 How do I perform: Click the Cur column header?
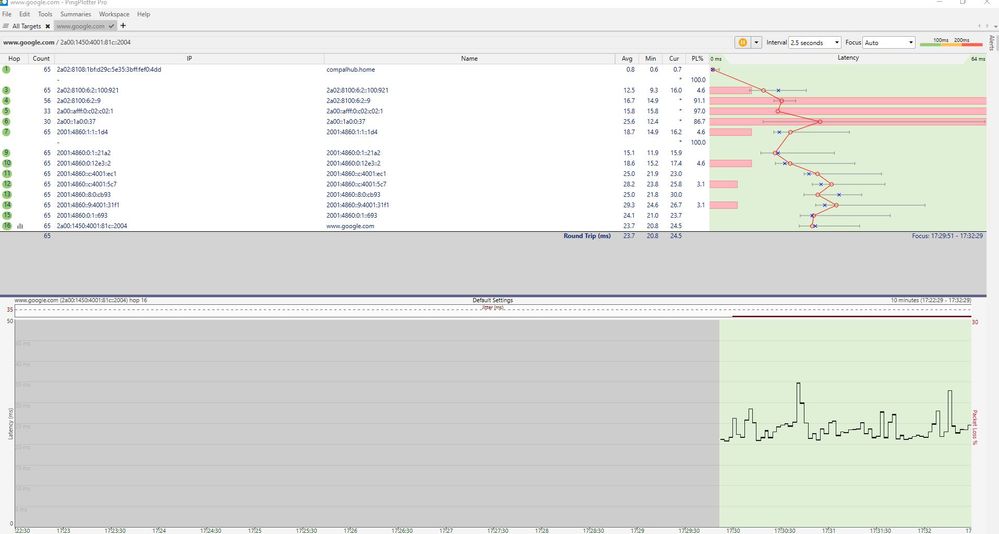[x=674, y=59]
